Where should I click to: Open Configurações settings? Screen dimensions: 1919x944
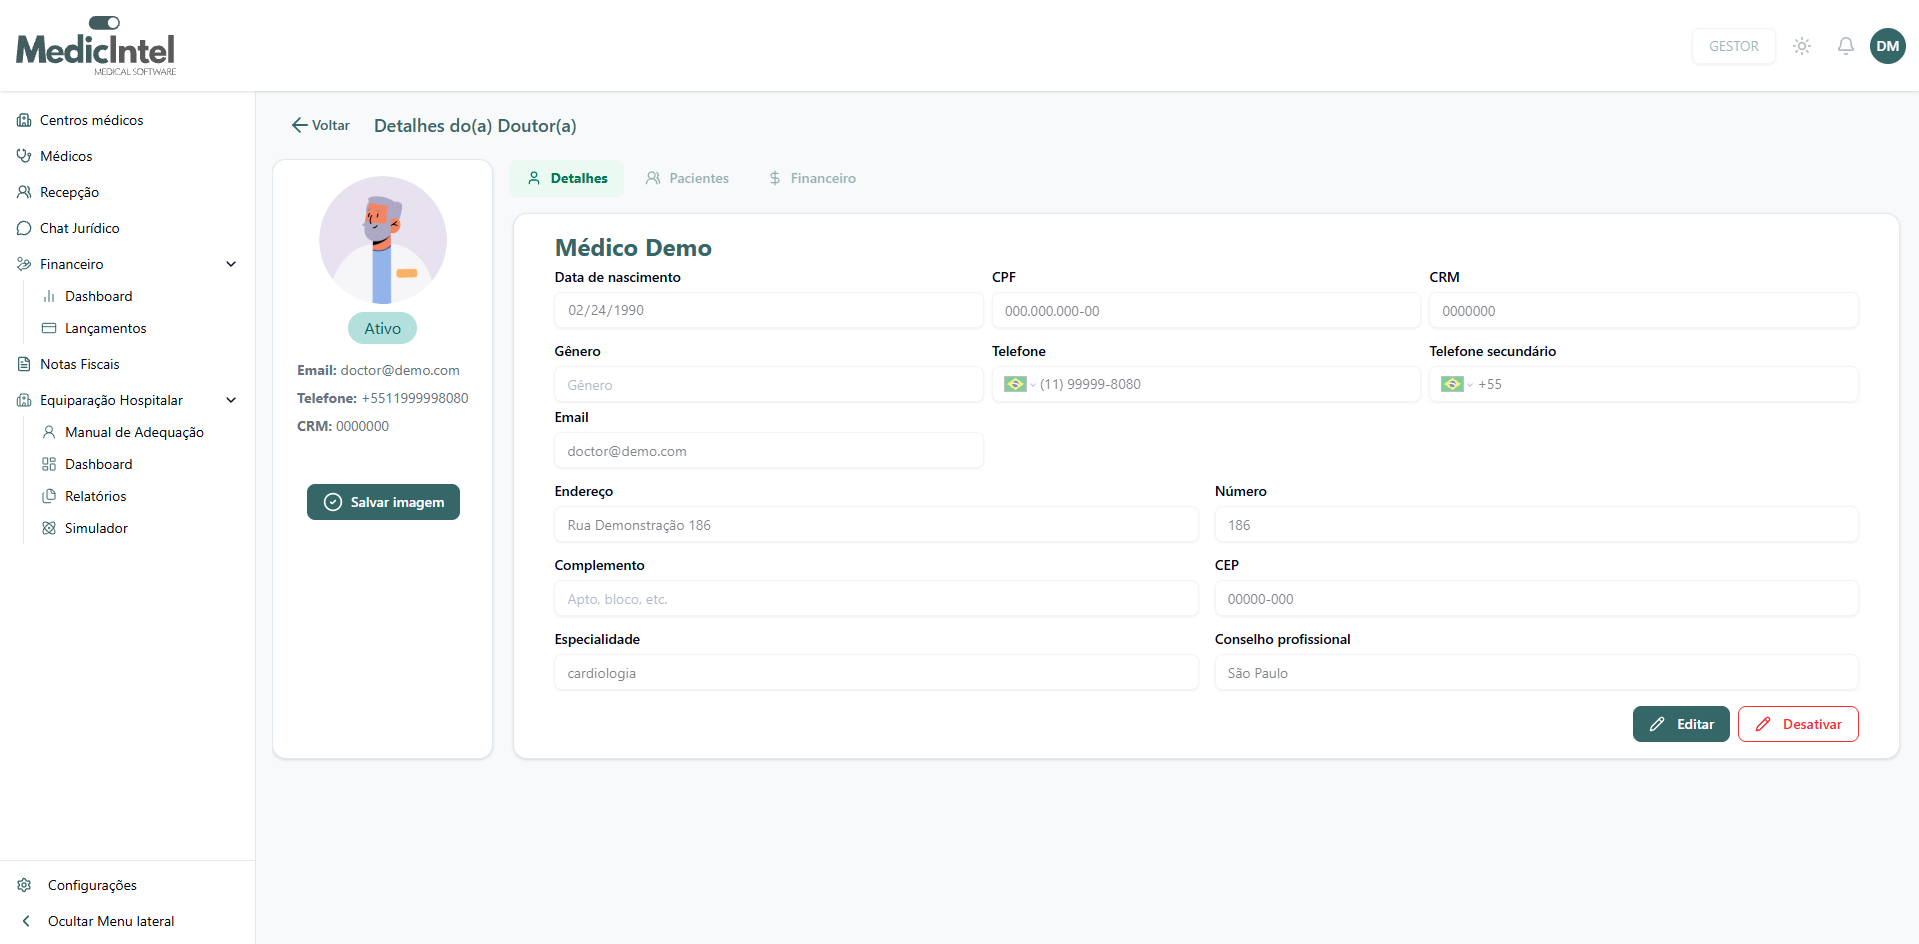point(92,885)
